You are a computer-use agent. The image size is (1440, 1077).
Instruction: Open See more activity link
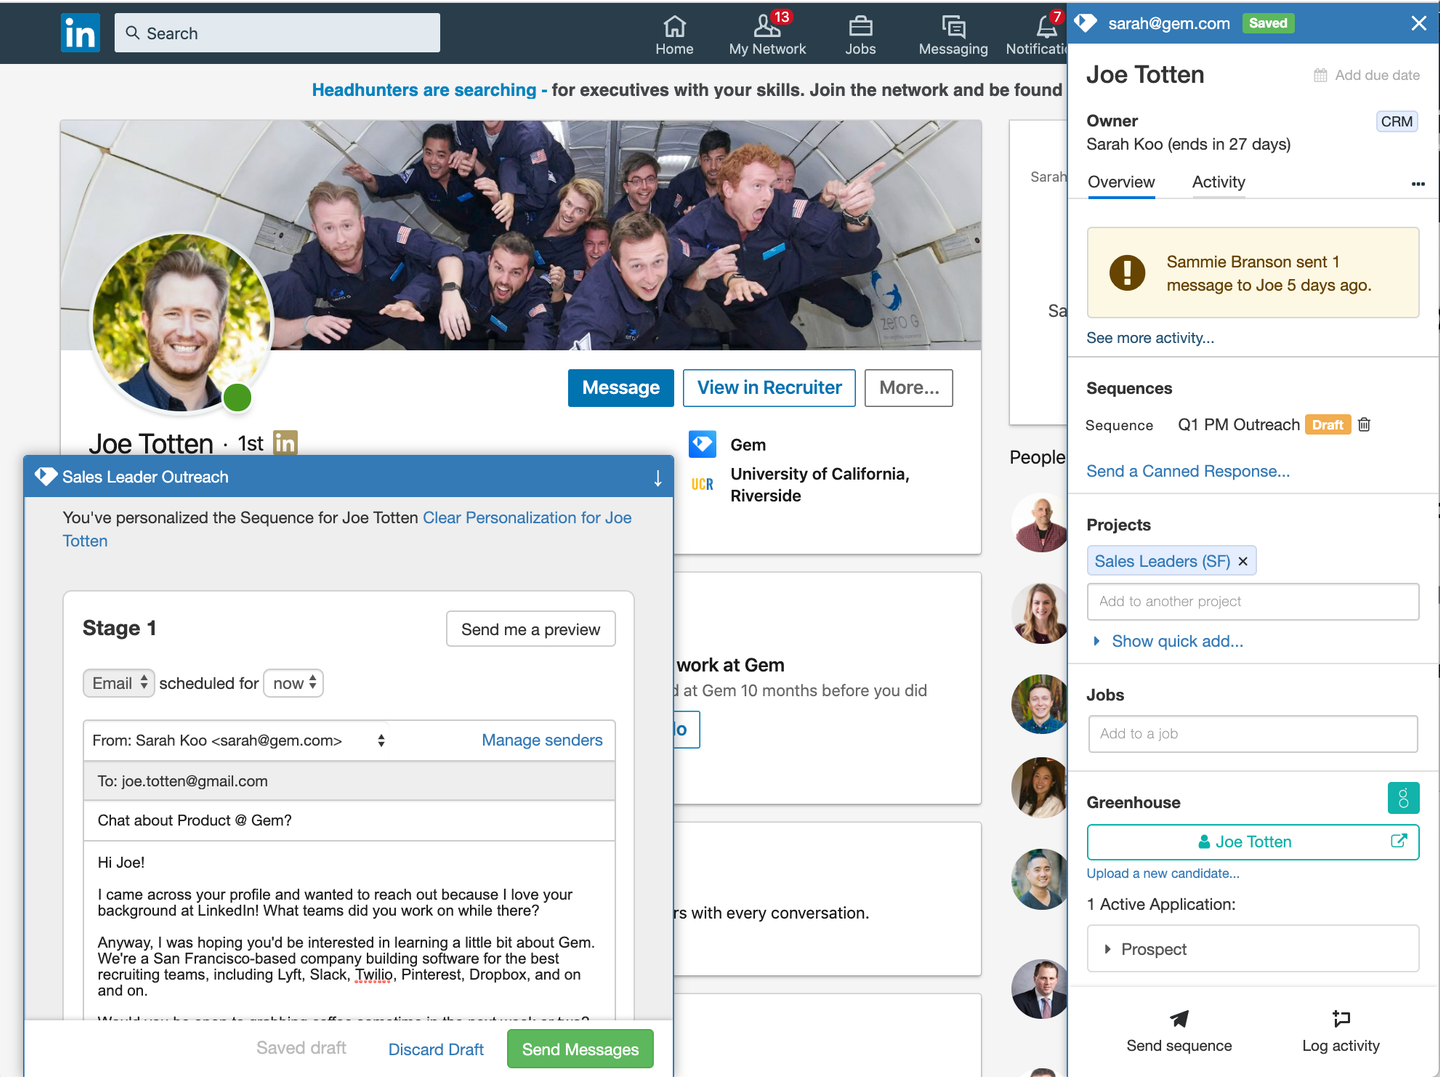point(1150,338)
